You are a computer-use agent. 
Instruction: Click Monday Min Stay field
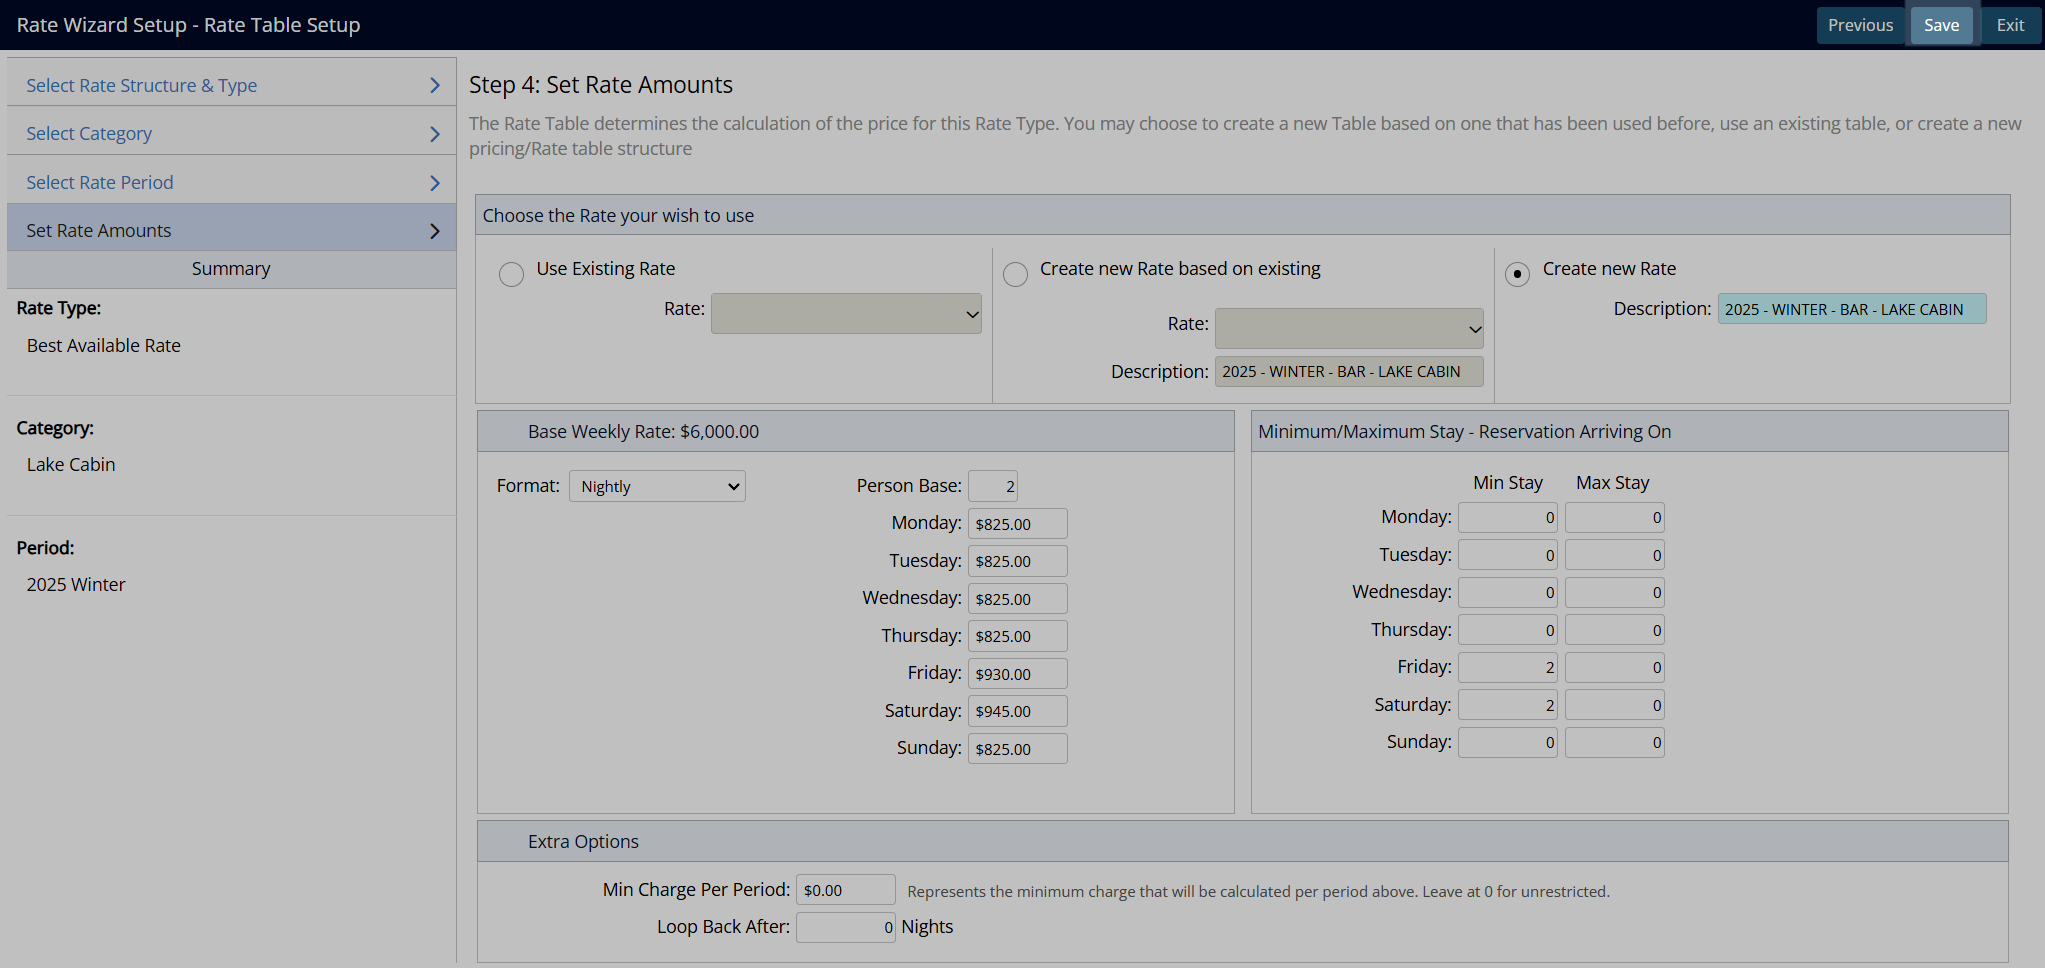tap(1507, 517)
